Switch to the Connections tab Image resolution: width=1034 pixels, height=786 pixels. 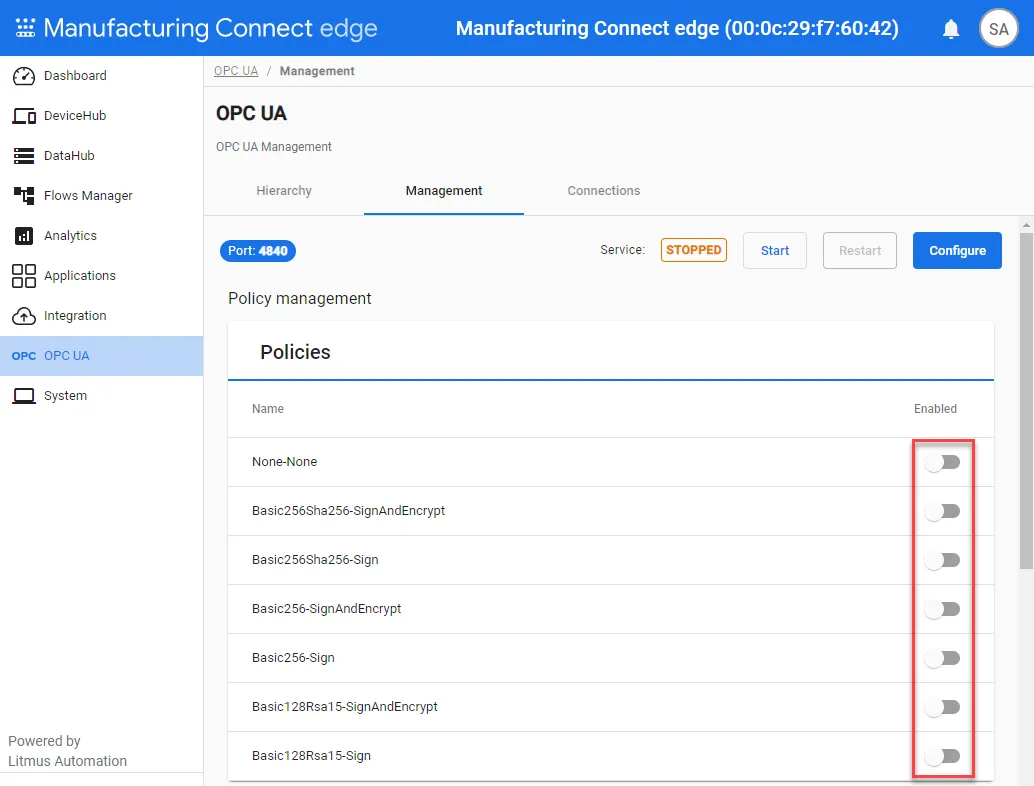click(x=603, y=191)
